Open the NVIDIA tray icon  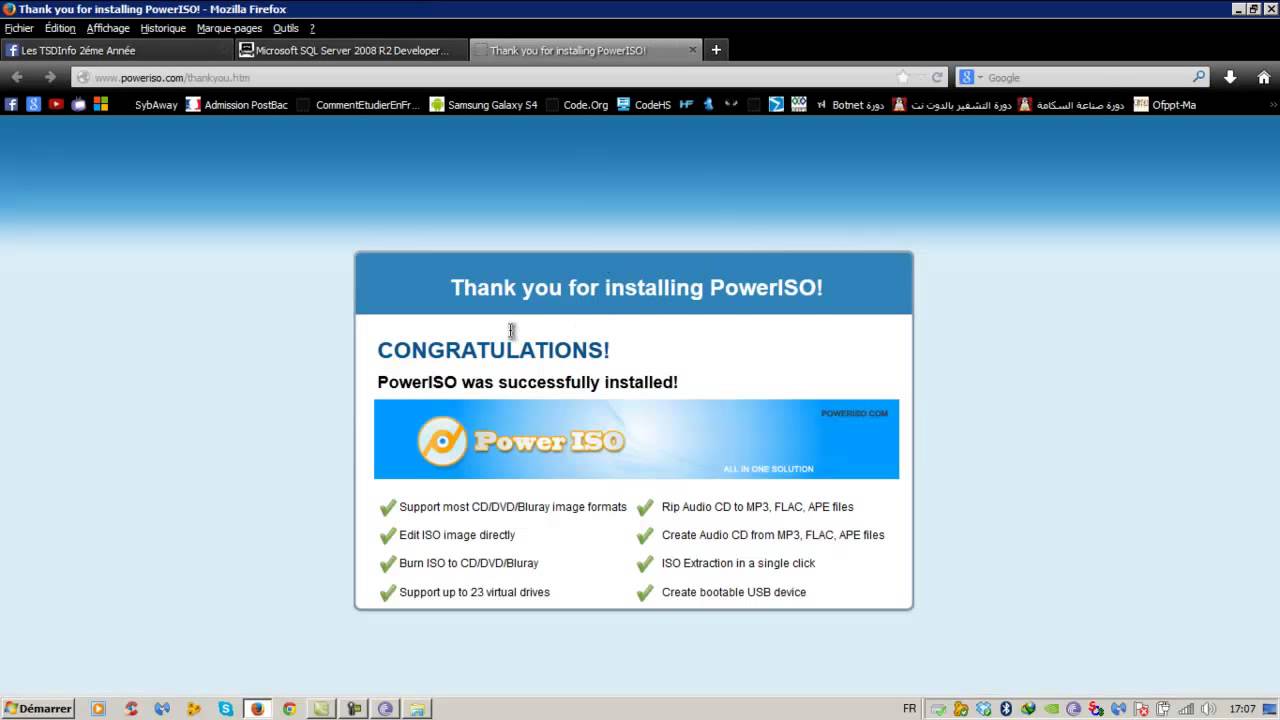point(1051,709)
